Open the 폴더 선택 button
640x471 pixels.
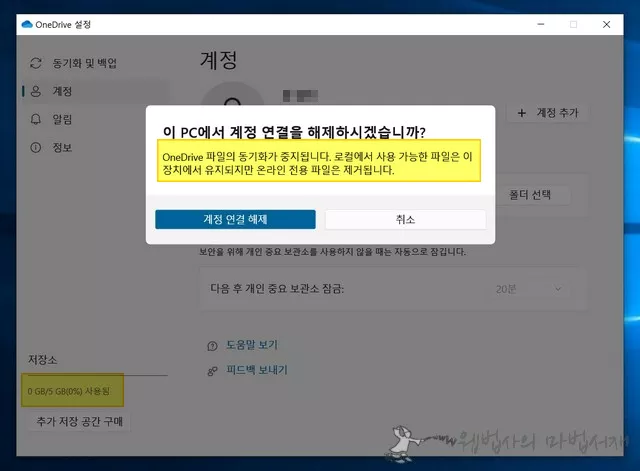pos(530,195)
